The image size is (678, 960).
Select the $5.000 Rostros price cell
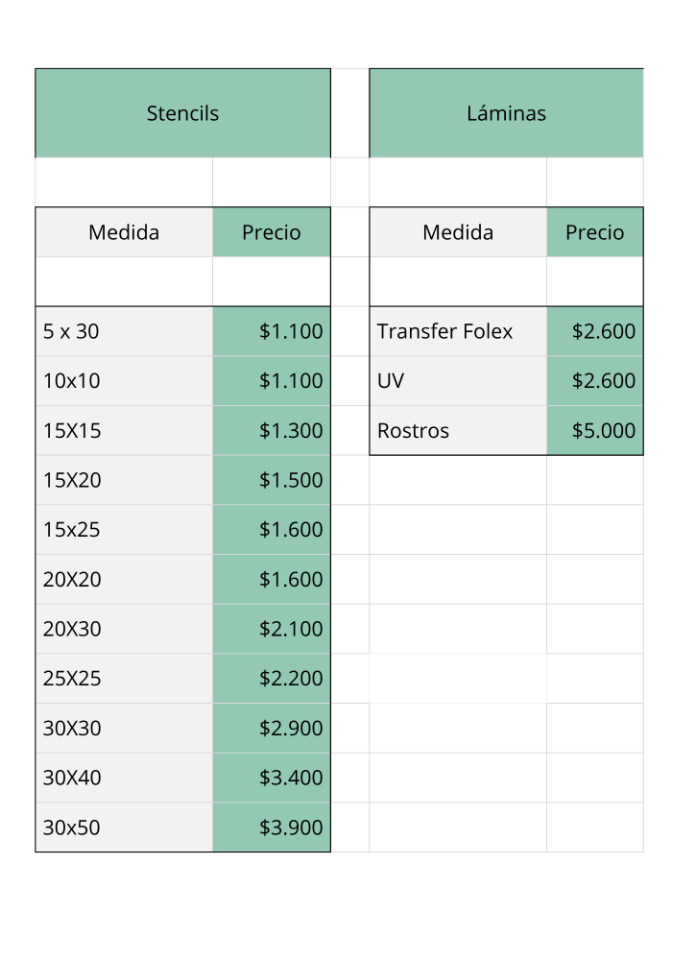(594, 431)
